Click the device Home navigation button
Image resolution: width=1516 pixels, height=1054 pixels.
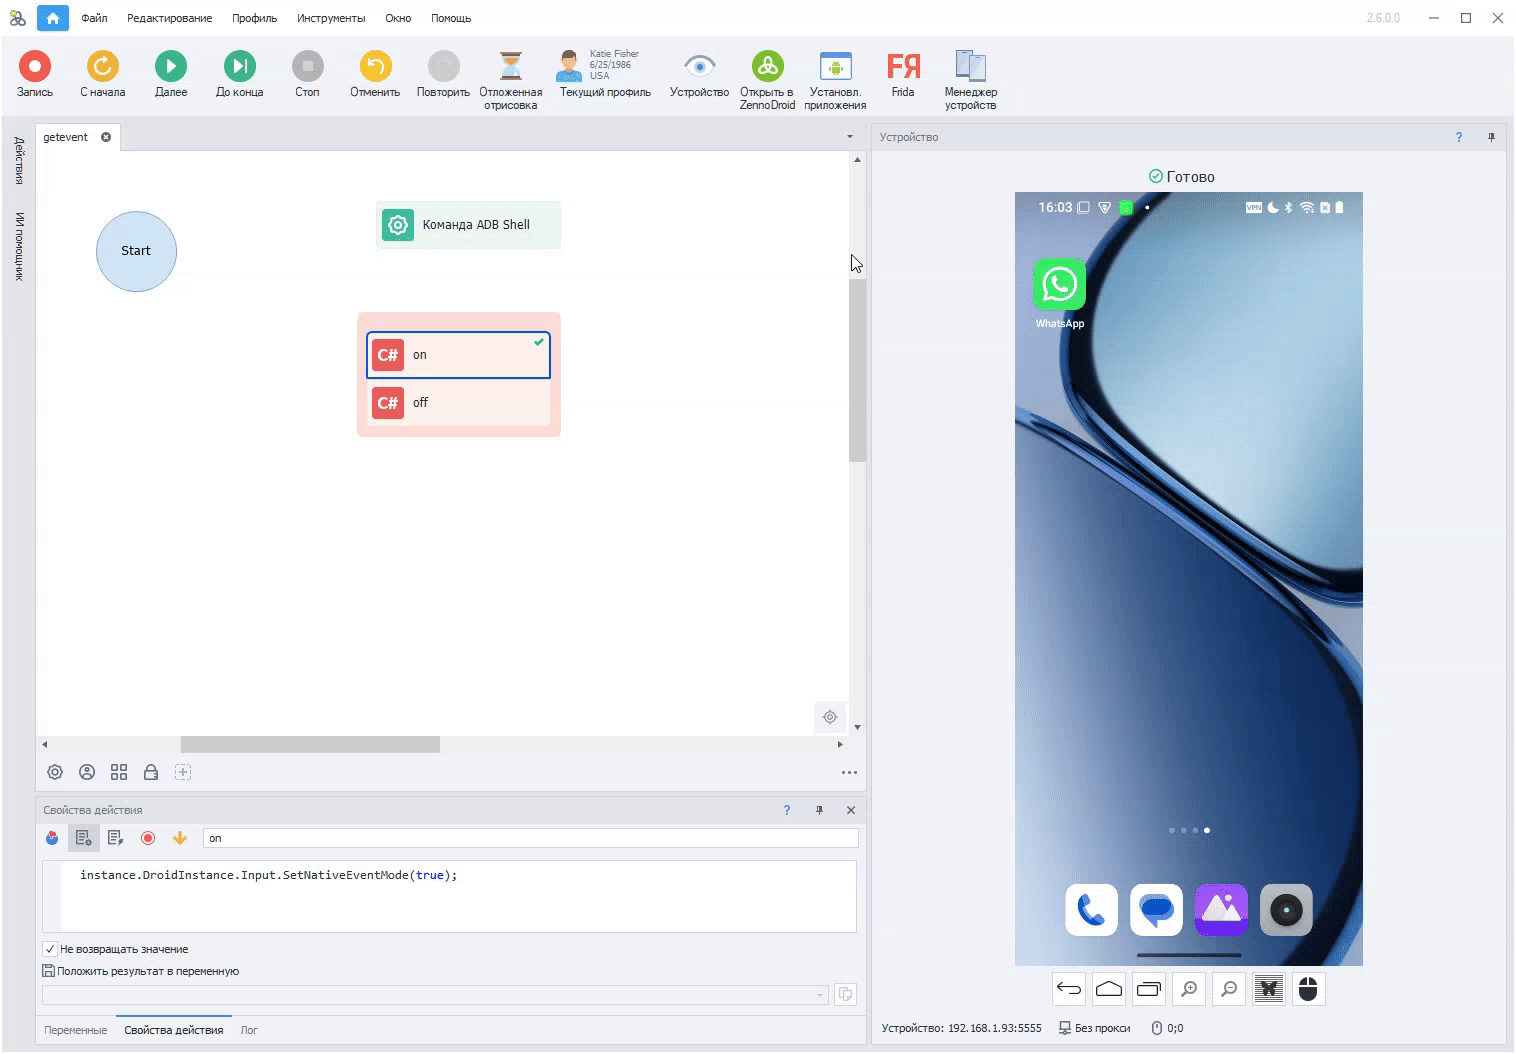coord(1109,989)
